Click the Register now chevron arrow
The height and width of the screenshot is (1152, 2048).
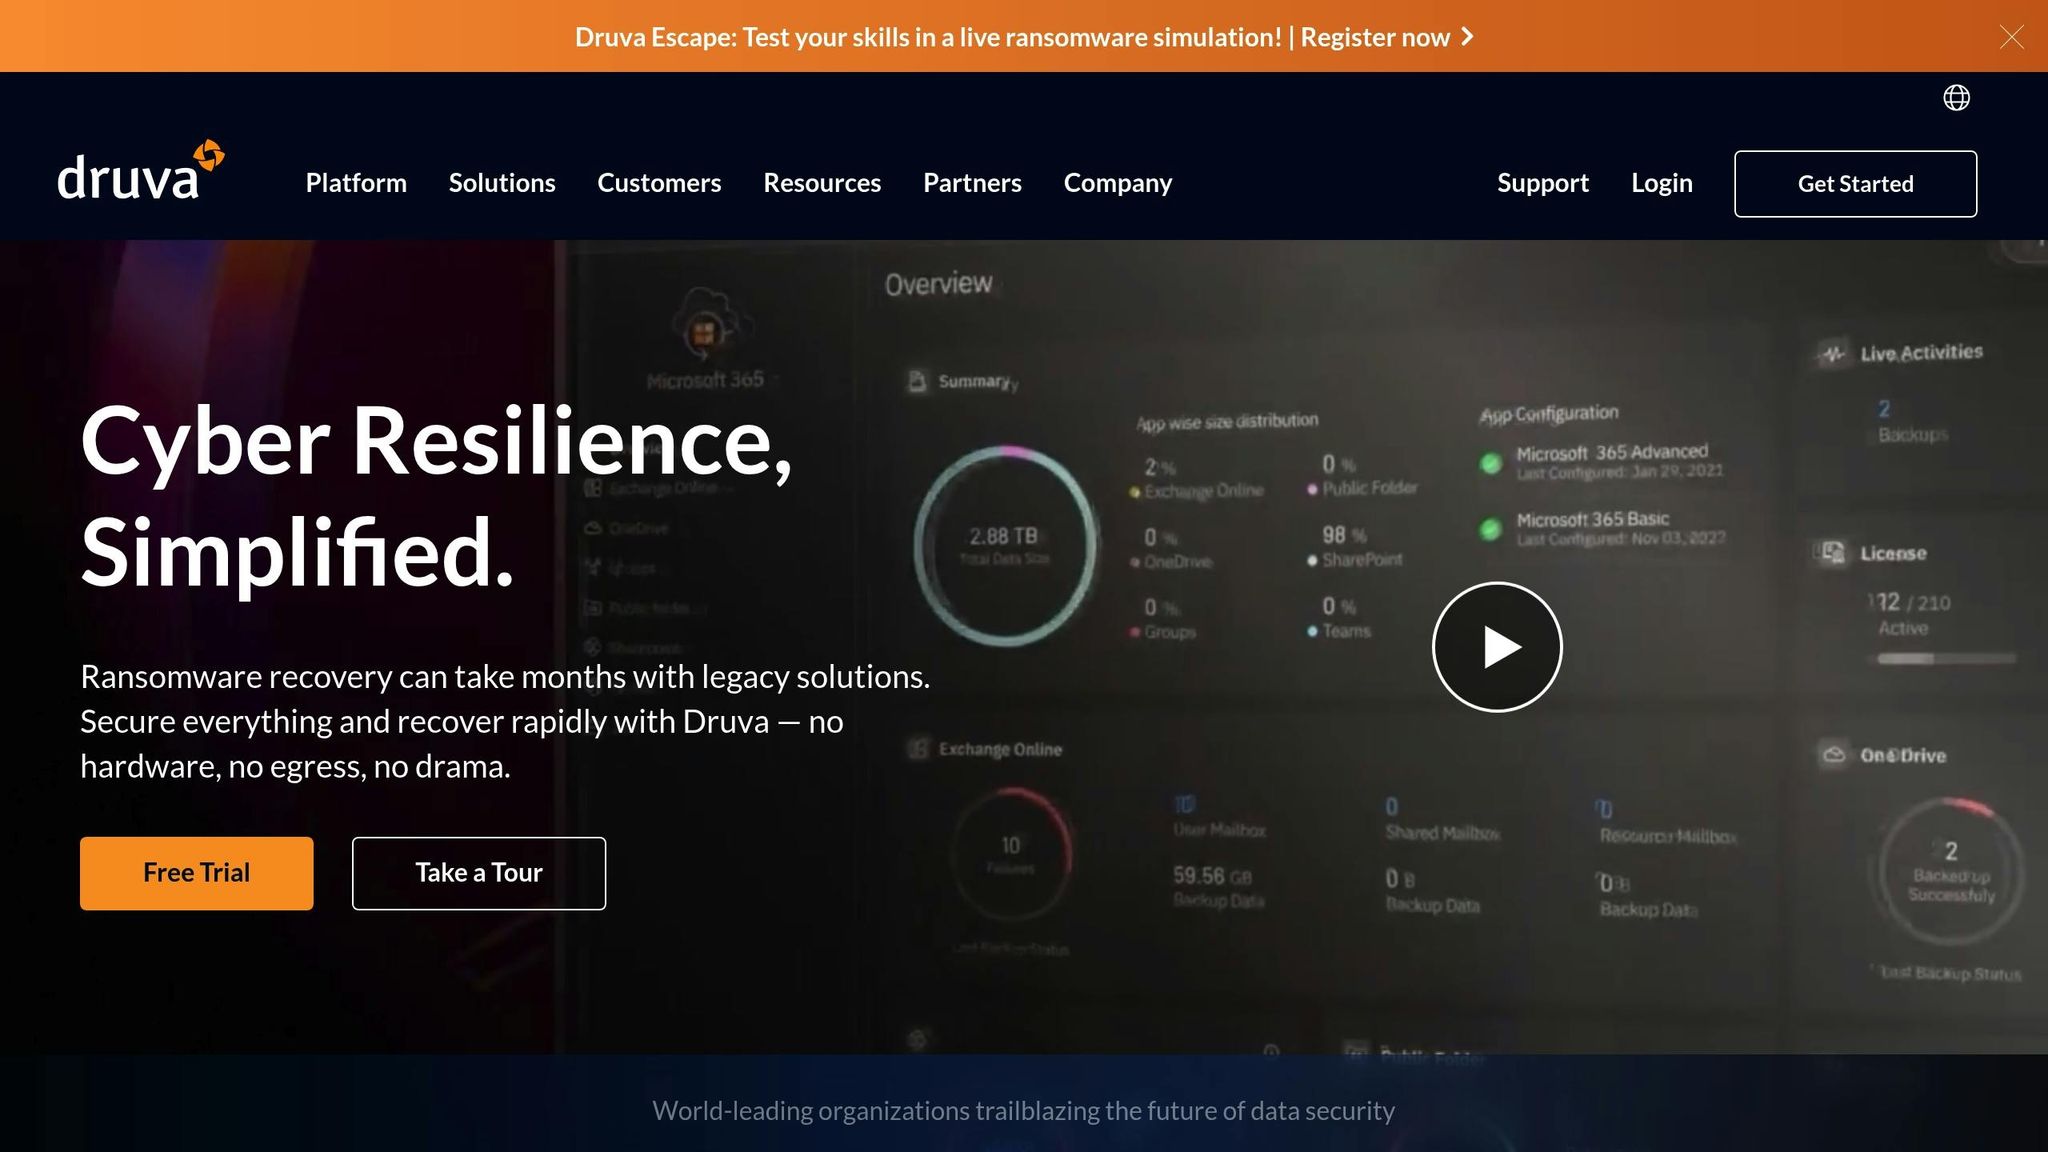(x=1467, y=37)
